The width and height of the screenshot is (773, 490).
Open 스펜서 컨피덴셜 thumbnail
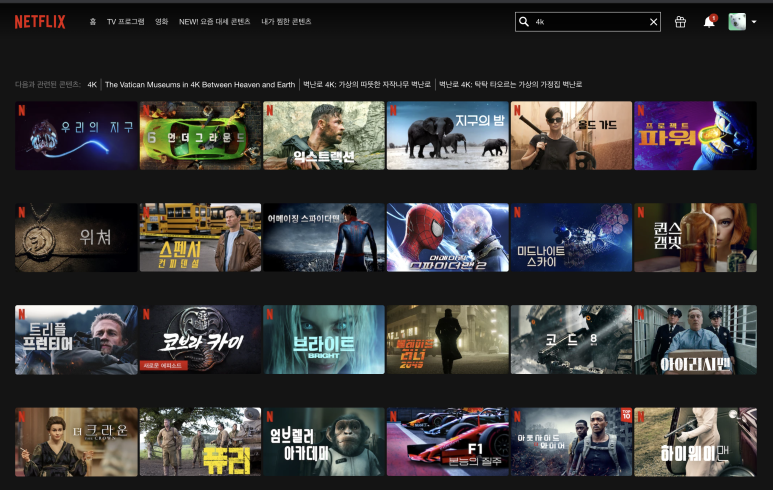[200, 238]
